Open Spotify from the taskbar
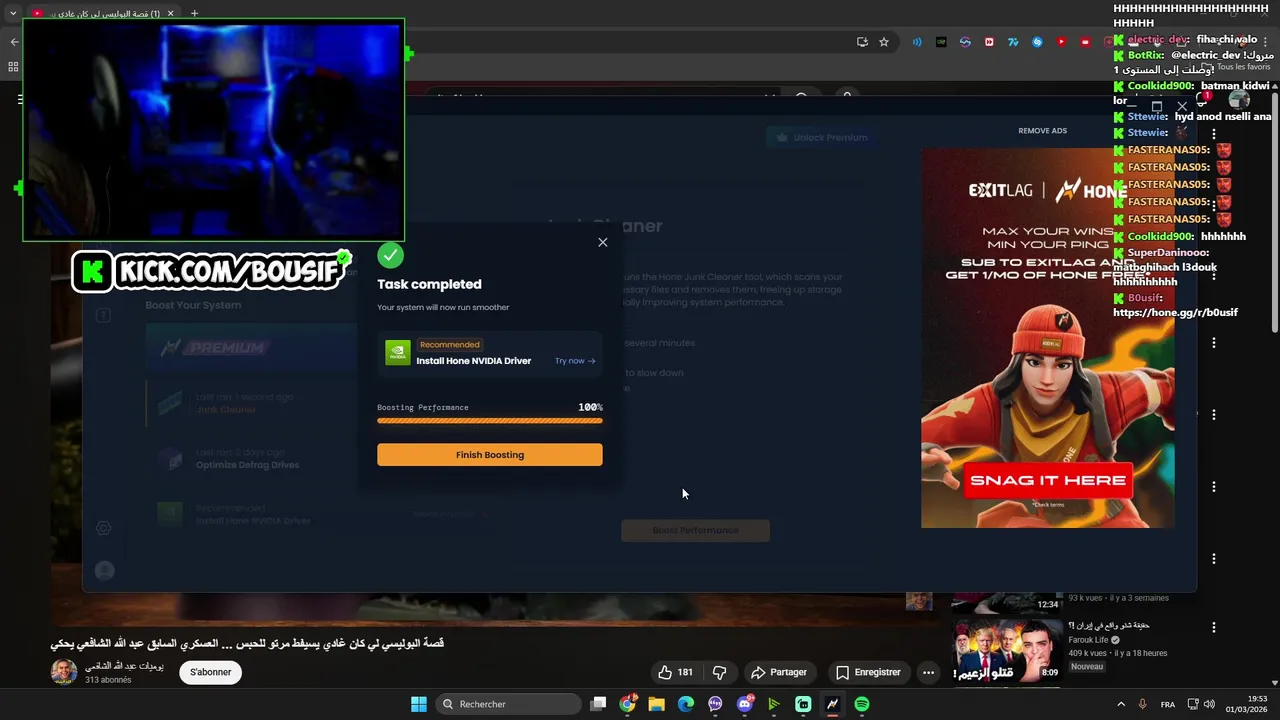 pyautogui.click(x=862, y=704)
